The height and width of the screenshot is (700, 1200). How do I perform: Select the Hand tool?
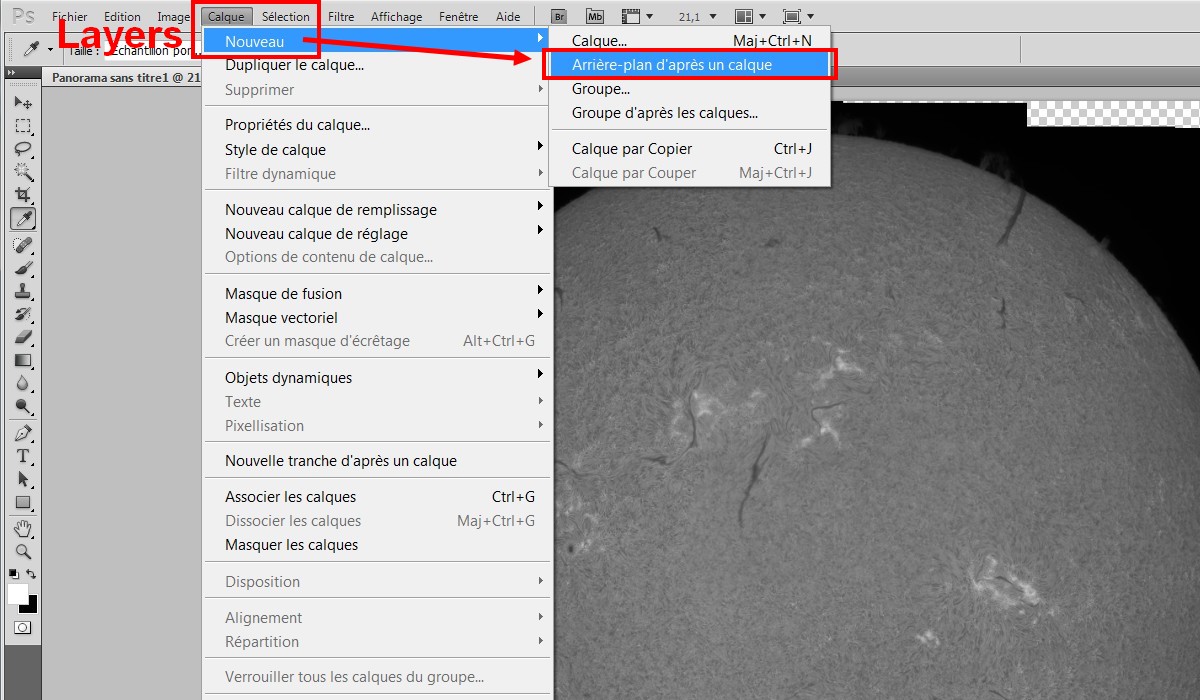click(23, 528)
